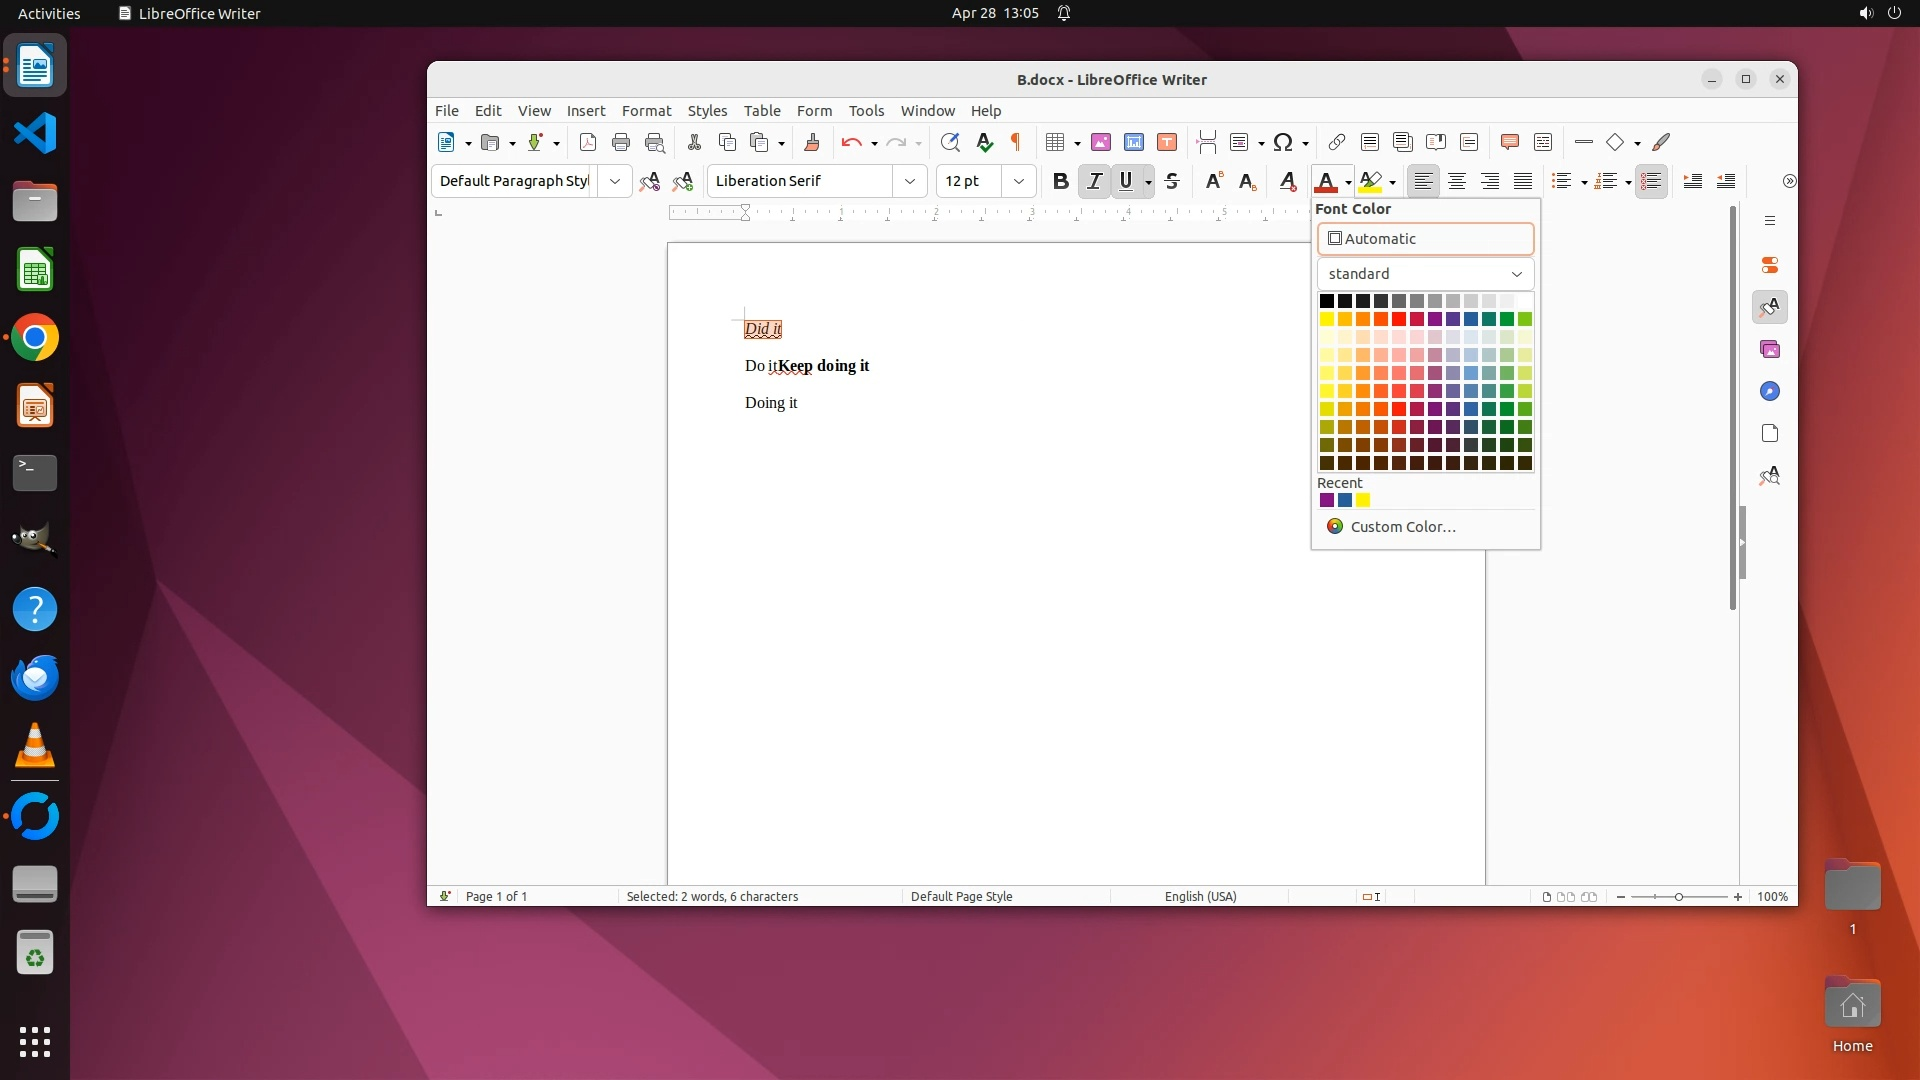Click the Clone Formatting paintbrush icon
Screen dimensions: 1920x1080
(x=812, y=142)
